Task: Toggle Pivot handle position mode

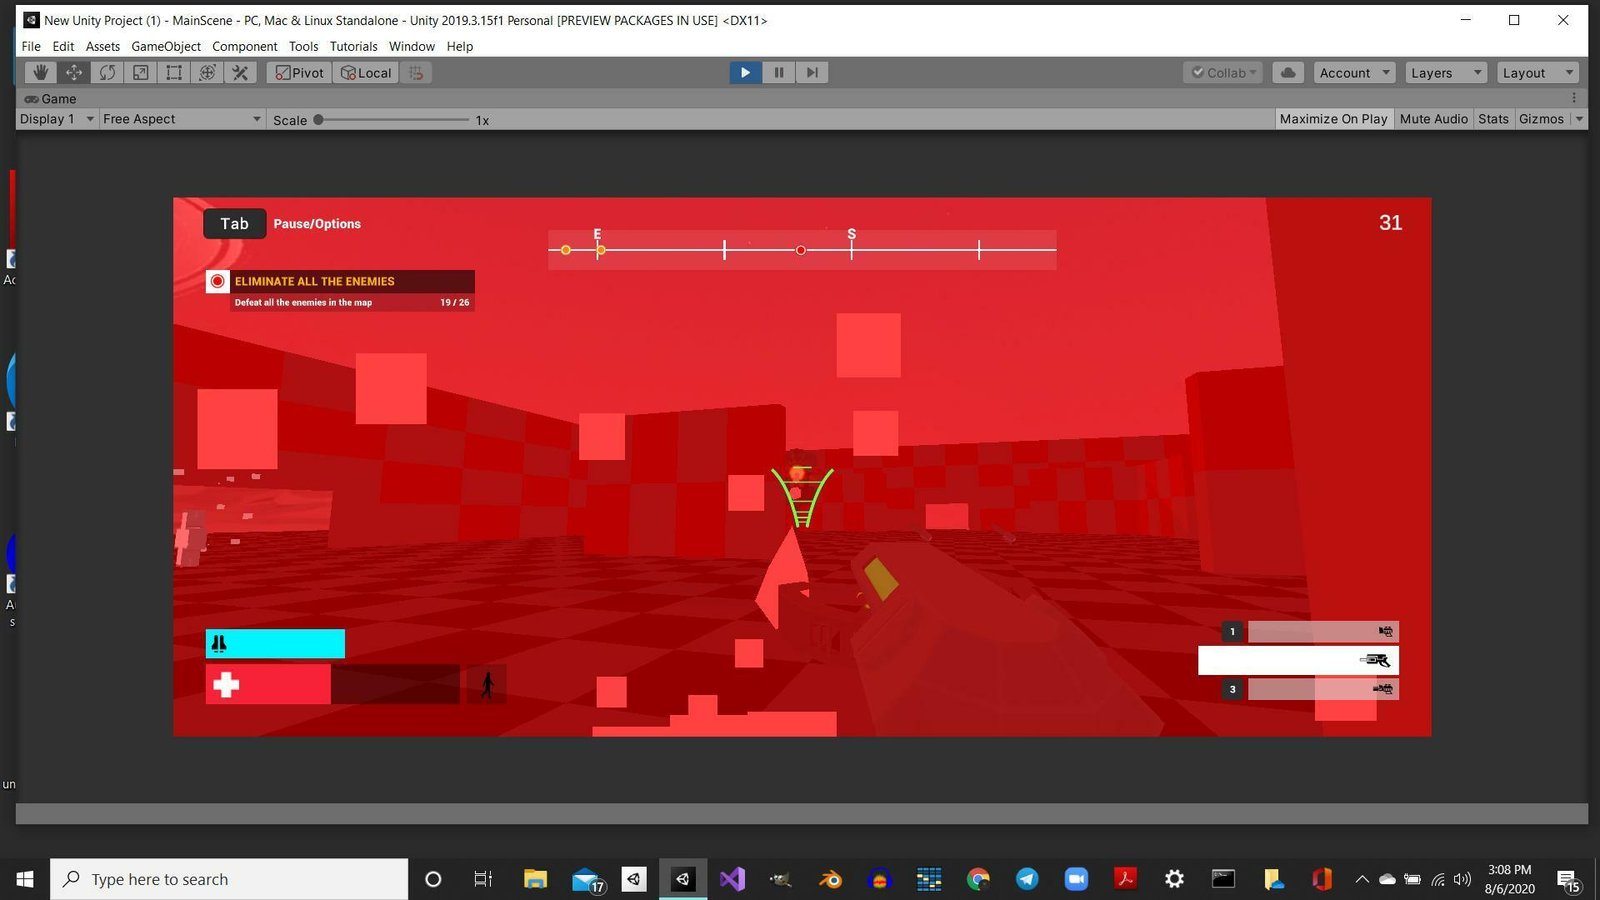Action: (x=299, y=73)
